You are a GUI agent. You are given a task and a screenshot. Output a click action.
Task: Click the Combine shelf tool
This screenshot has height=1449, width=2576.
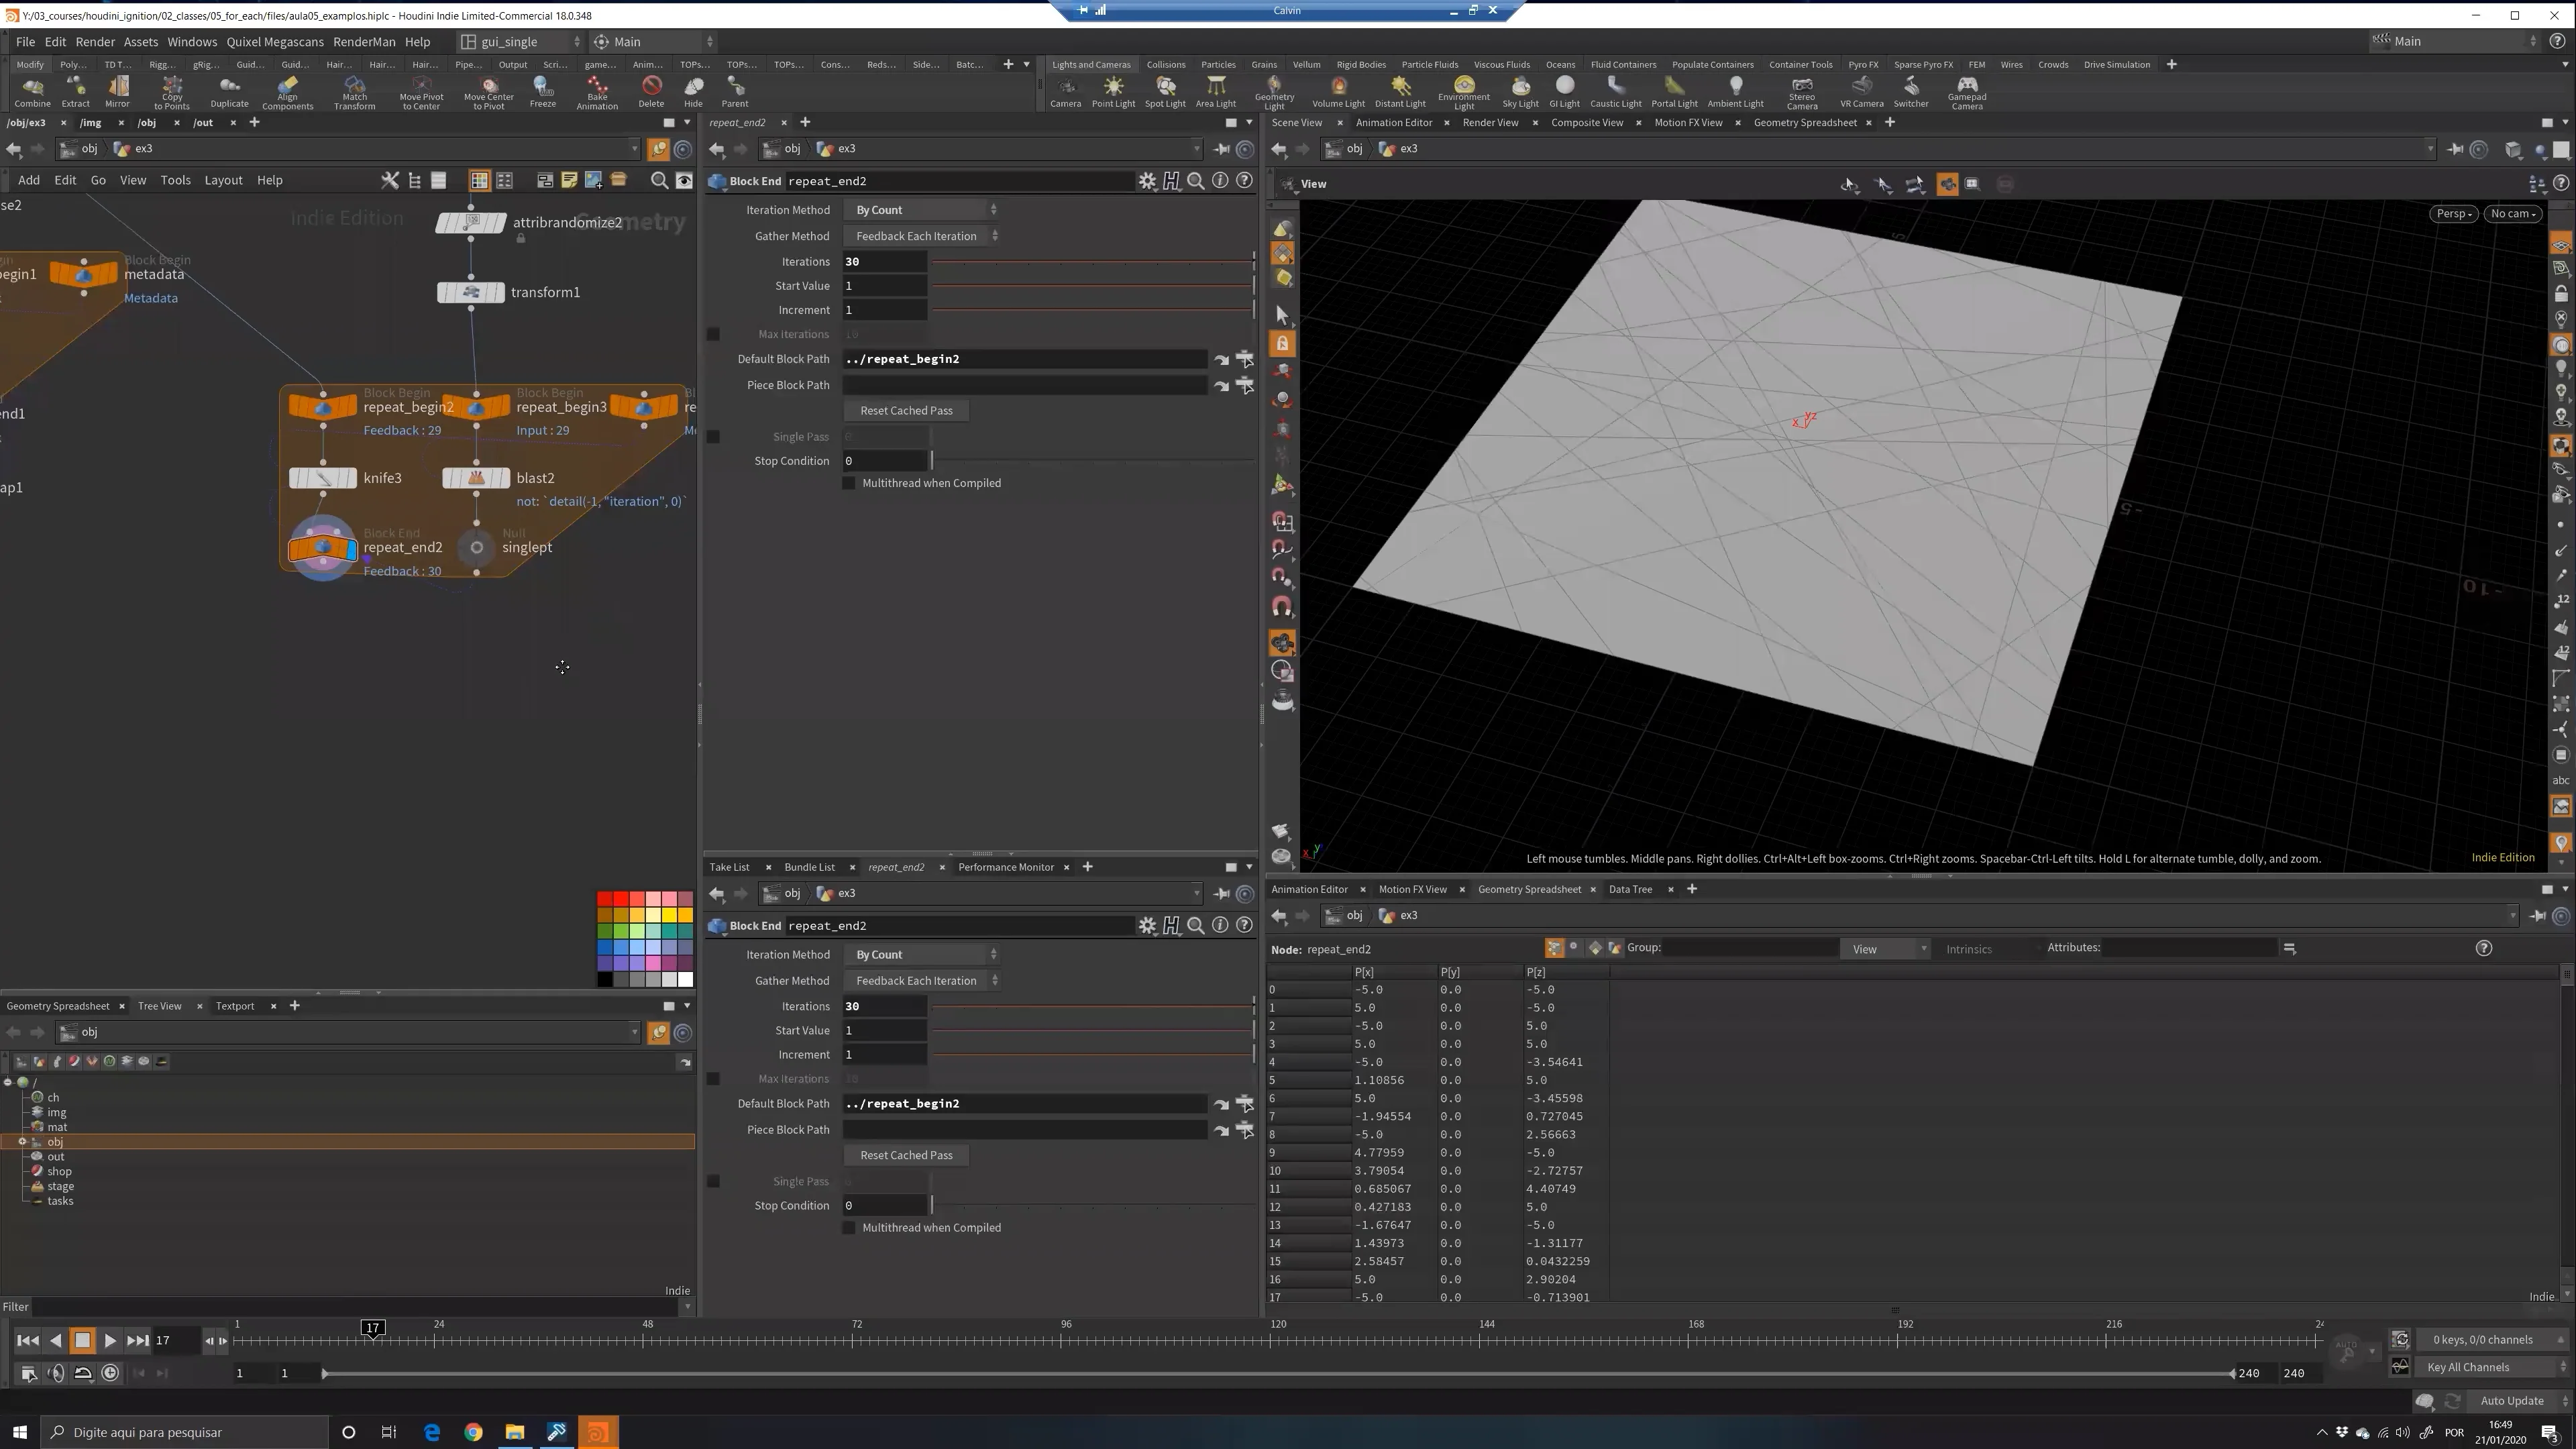32,91
